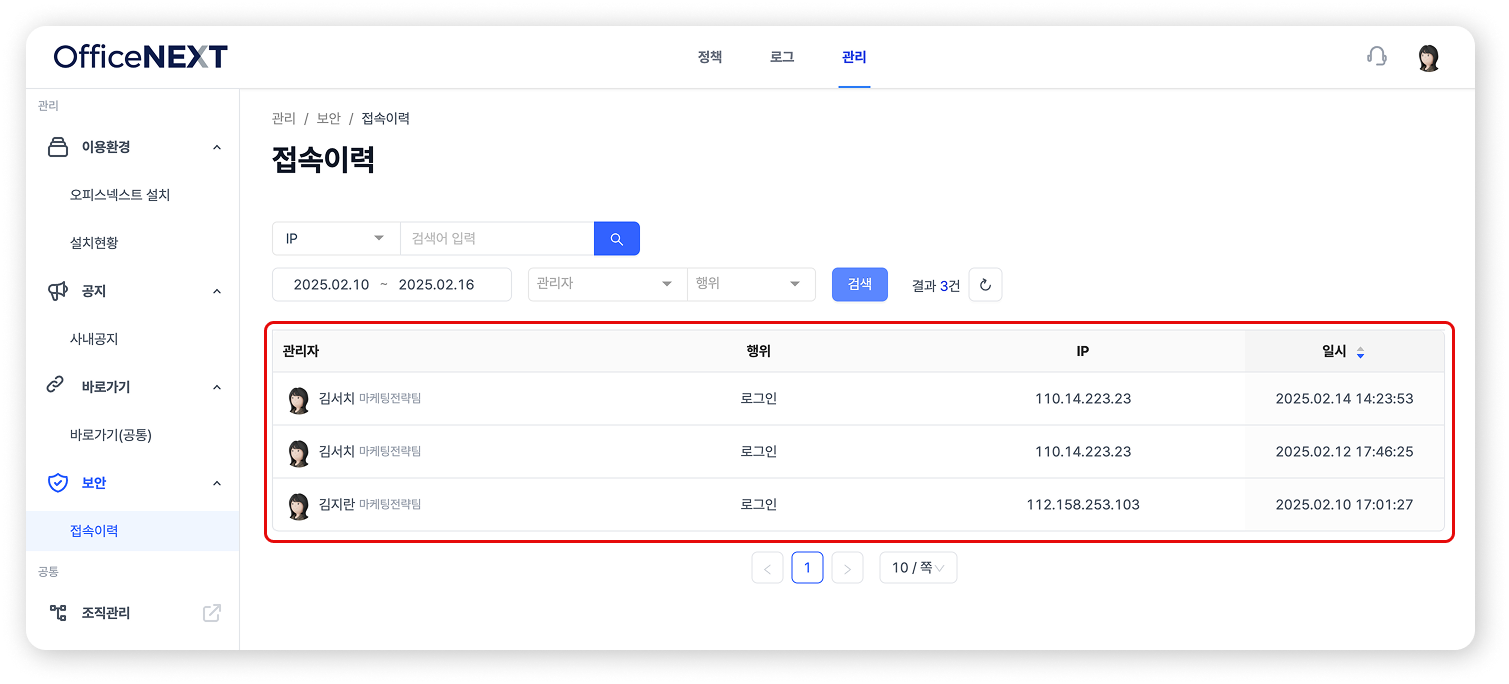Click the 보안 shield icon
The width and height of the screenshot is (1509, 684).
pyautogui.click(x=58, y=483)
